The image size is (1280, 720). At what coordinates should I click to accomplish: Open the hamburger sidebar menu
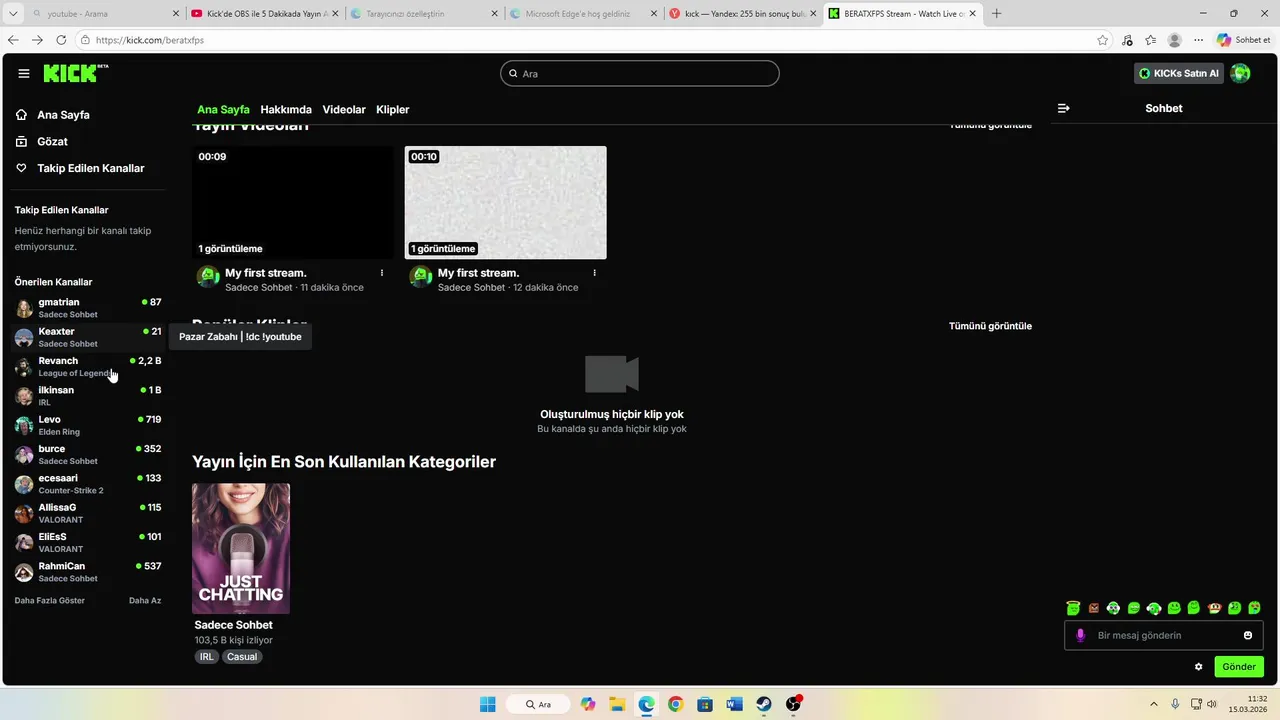[24, 73]
